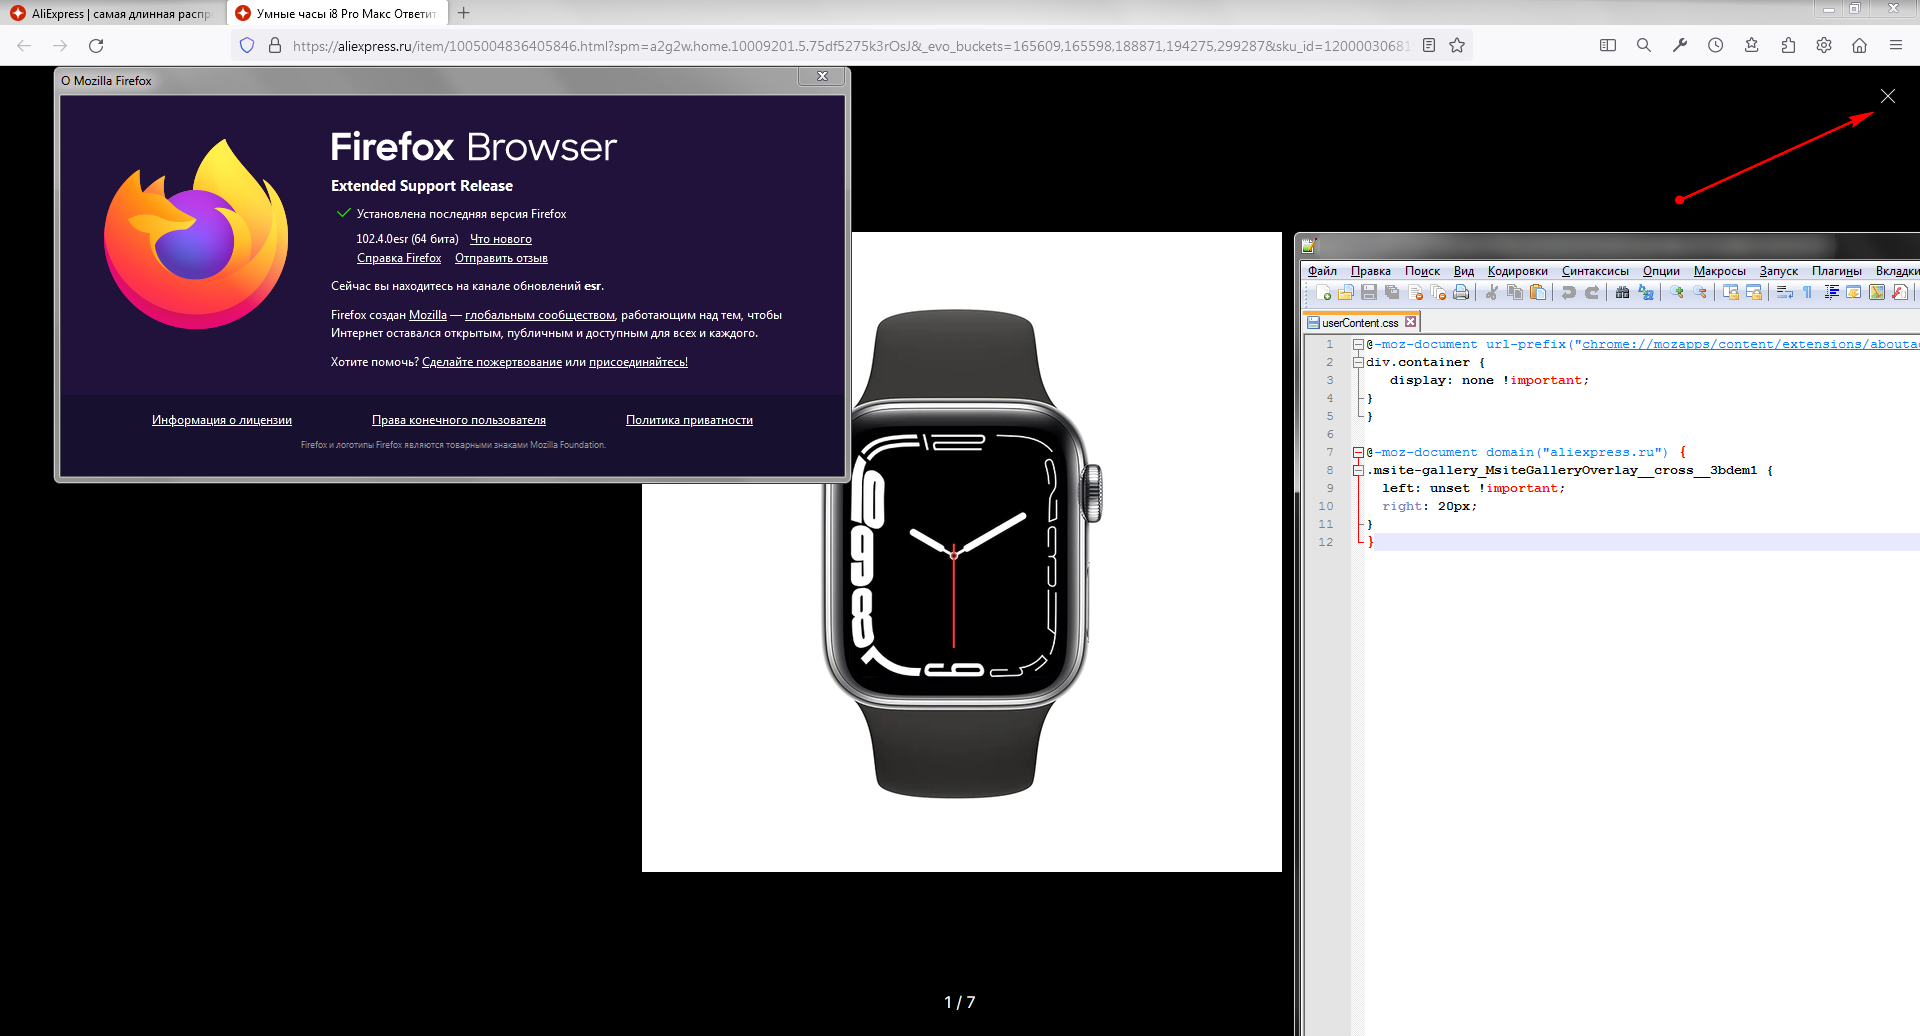This screenshot has width=1920, height=1036.
Task: Click Zoom Out icon in Notepad++
Action: tap(1700, 292)
